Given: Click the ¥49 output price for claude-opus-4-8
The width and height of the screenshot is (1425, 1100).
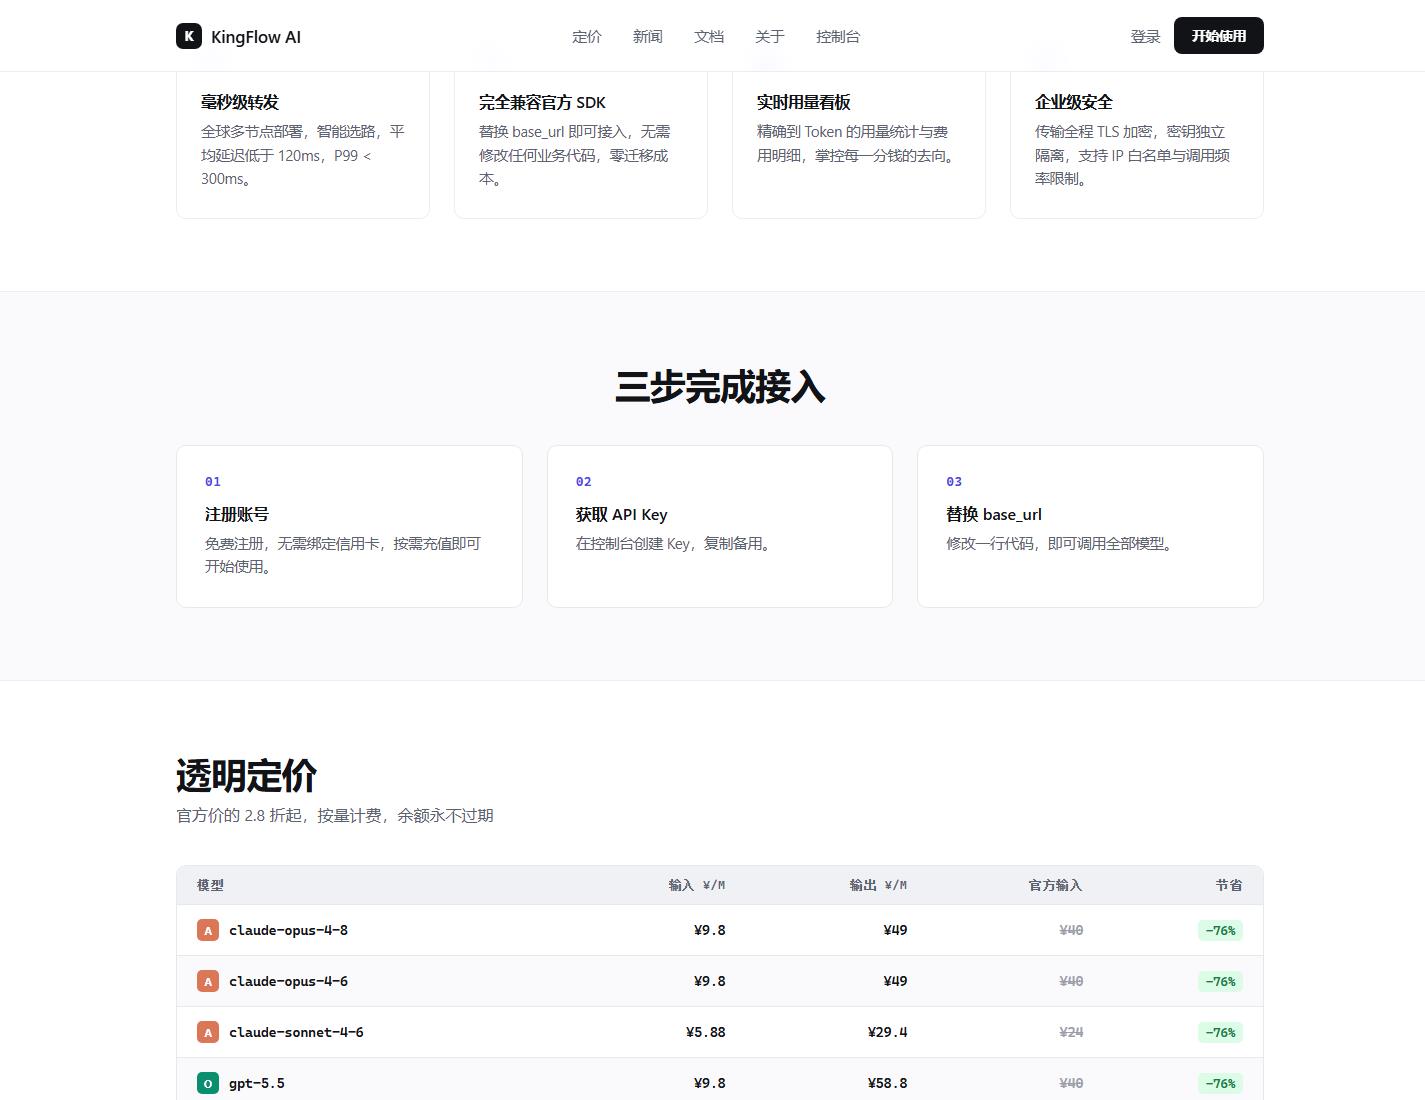Looking at the screenshot, I should (896, 931).
